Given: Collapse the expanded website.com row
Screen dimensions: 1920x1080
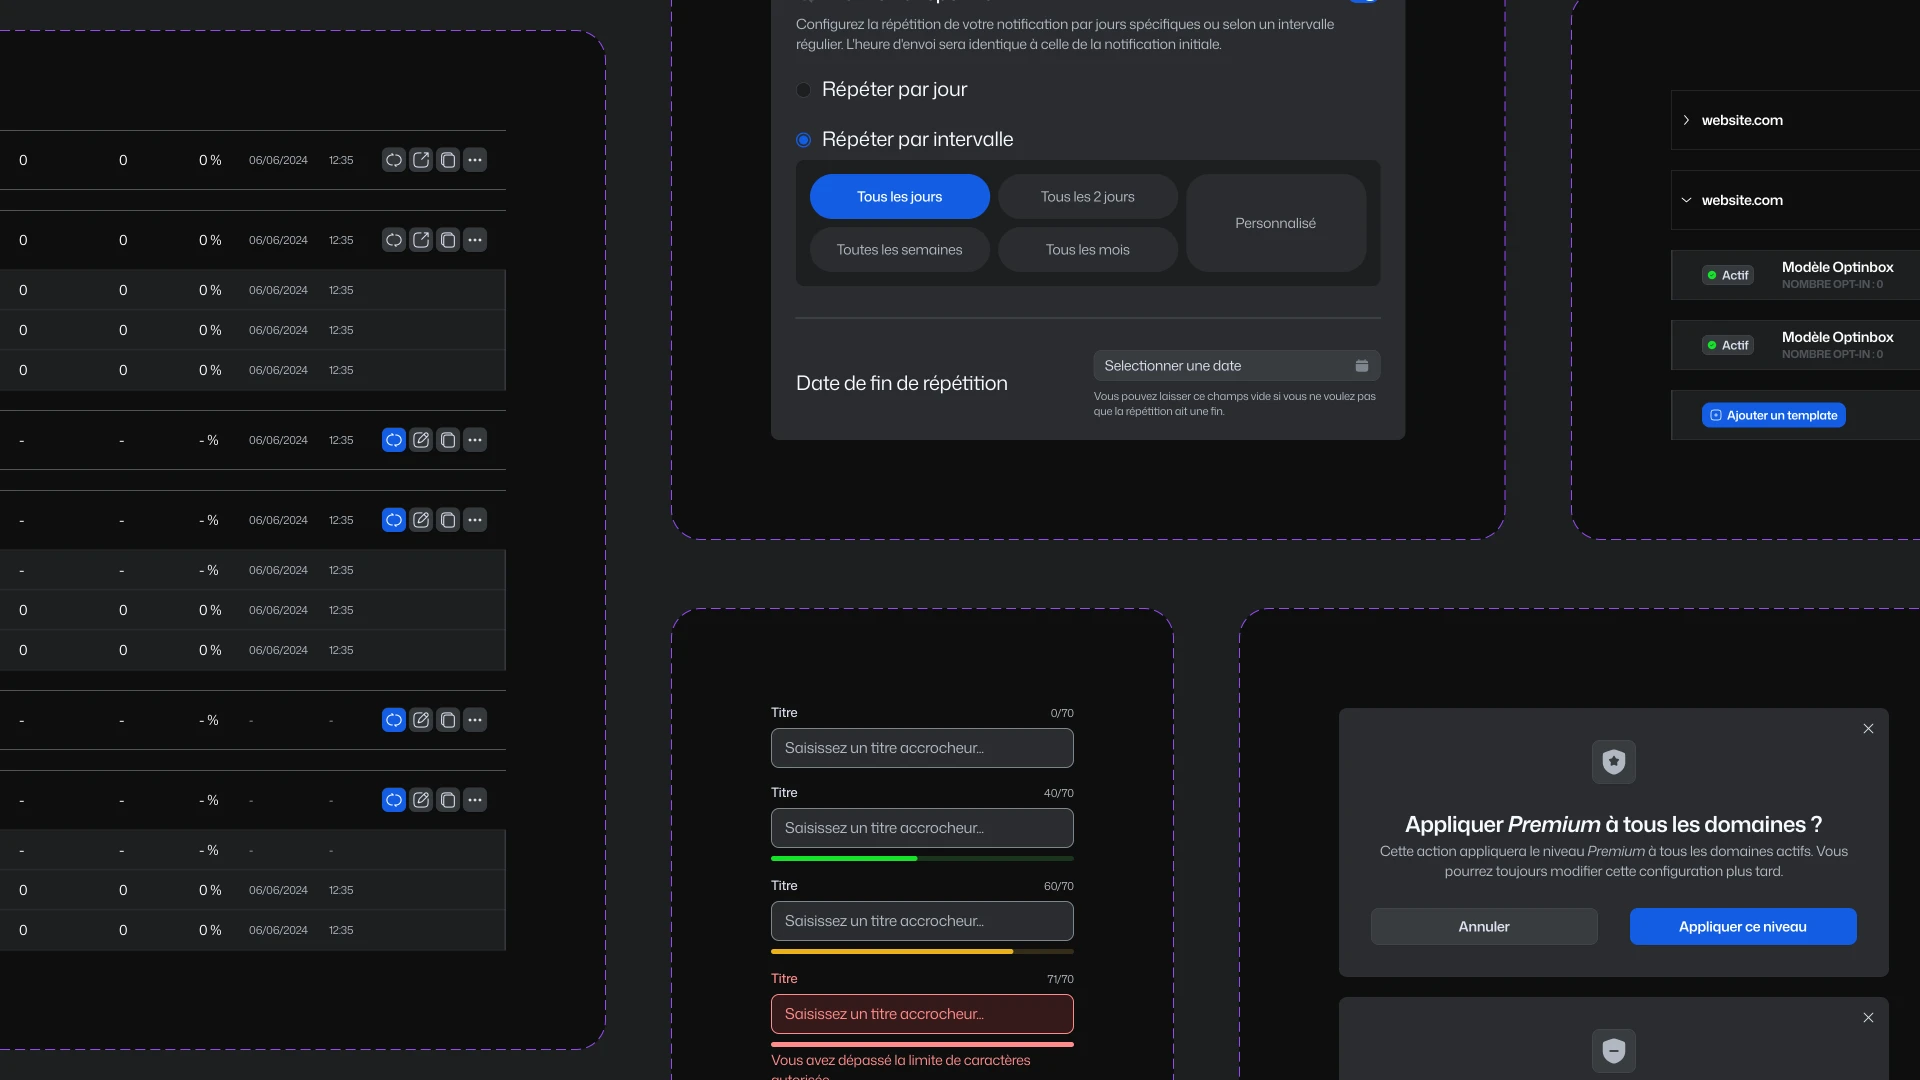Looking at the screenshot, I should 1686,200.
